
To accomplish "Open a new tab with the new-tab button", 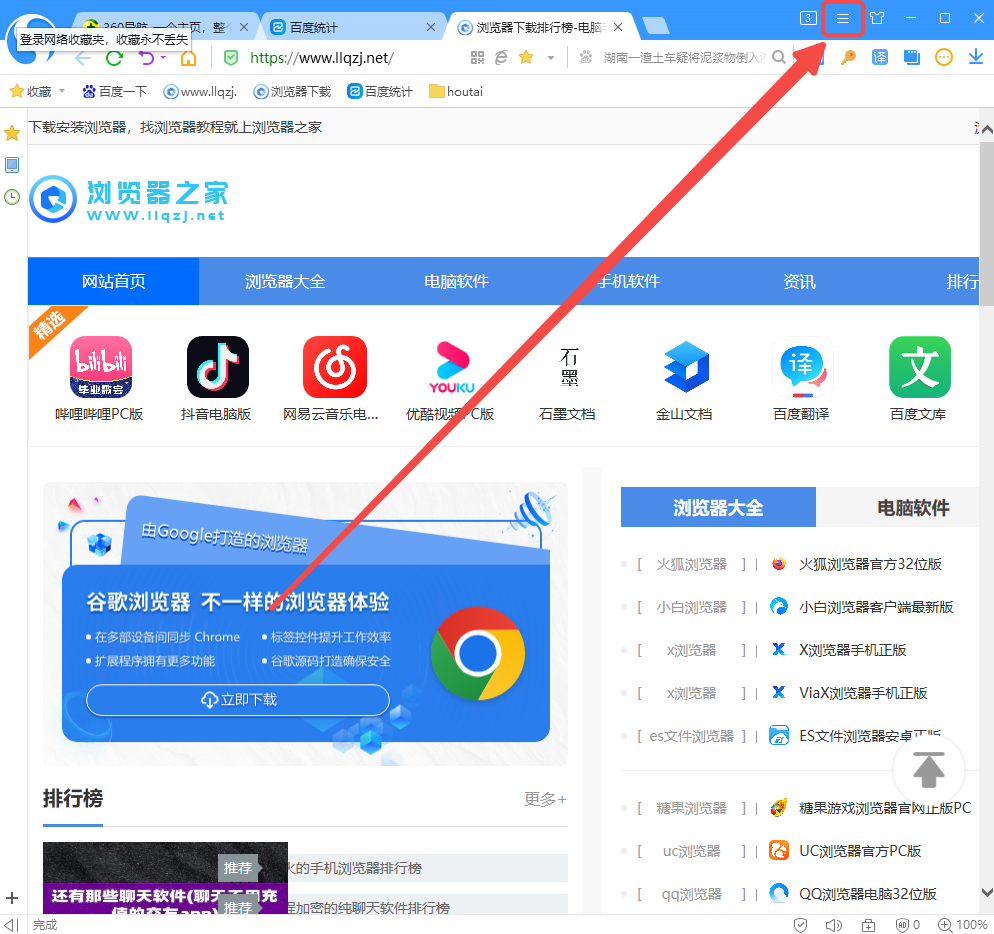I will (x=656, y=26).
